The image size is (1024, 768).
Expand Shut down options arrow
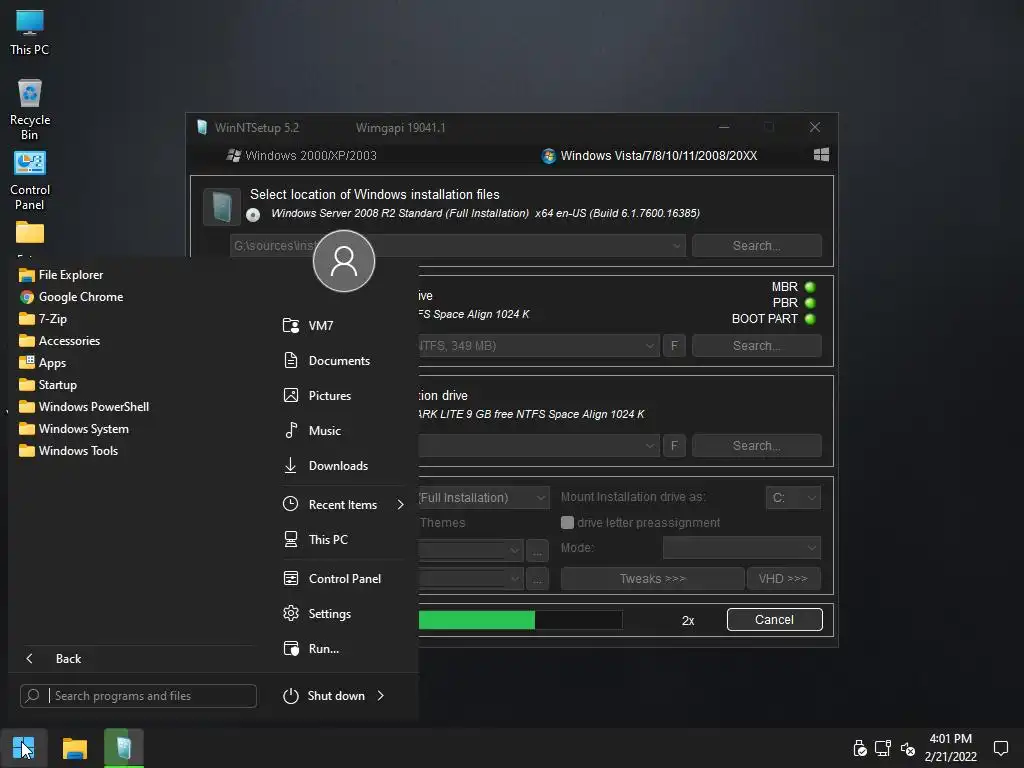click(x=380, y=696)
